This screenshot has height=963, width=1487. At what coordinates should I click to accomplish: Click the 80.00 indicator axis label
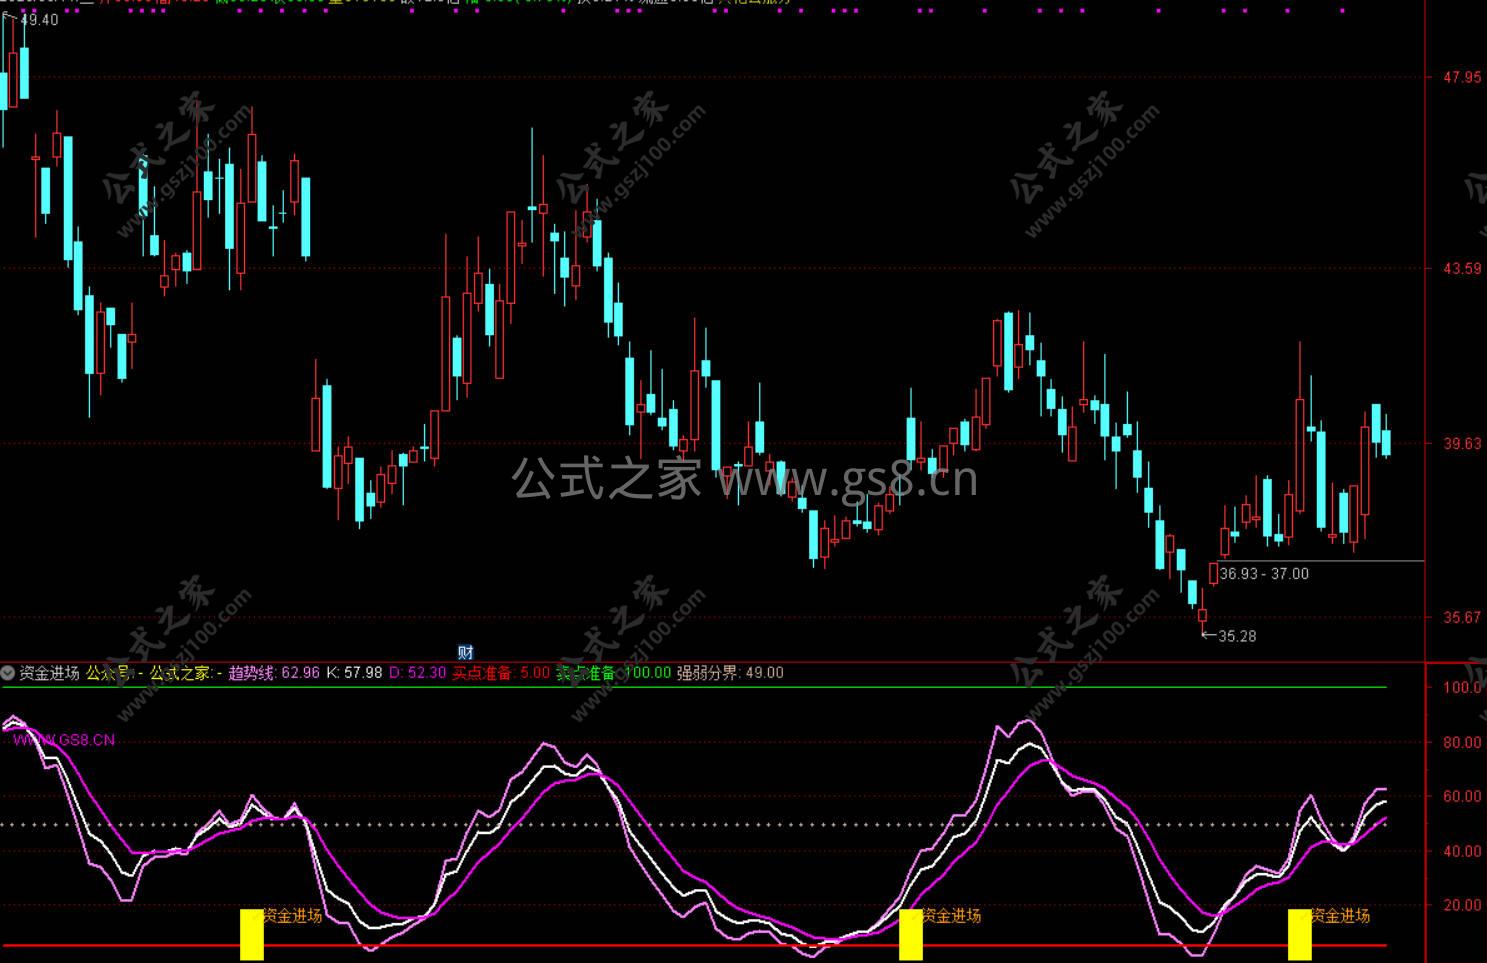pos(1462,742)
